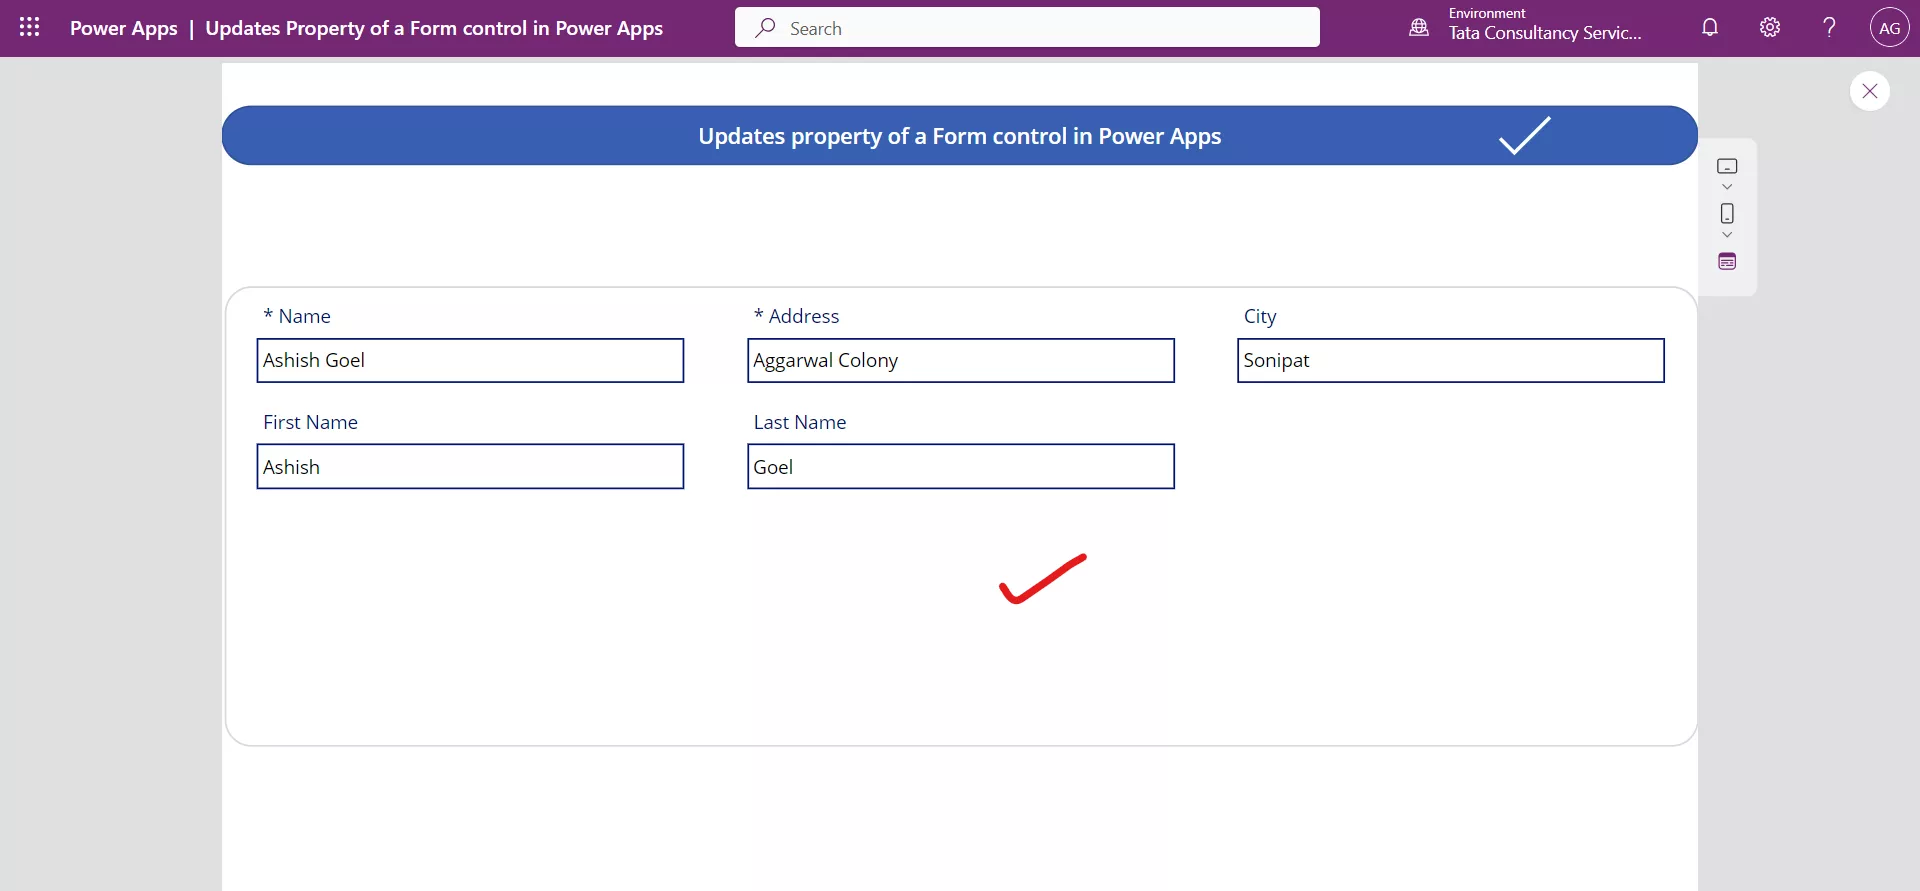
Task: Click the Name field with Ashish Goel
Action: pos(470,361)
